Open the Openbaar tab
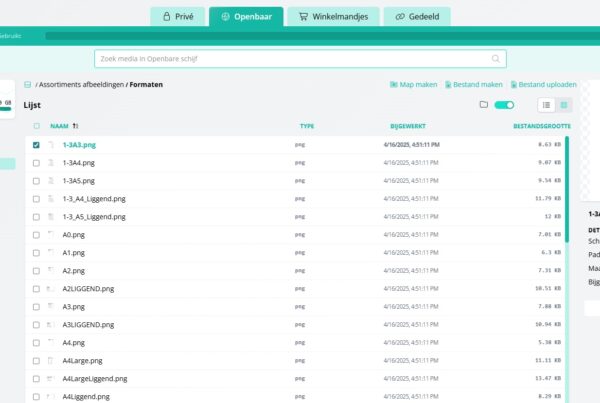 click(x=246, y=16)
